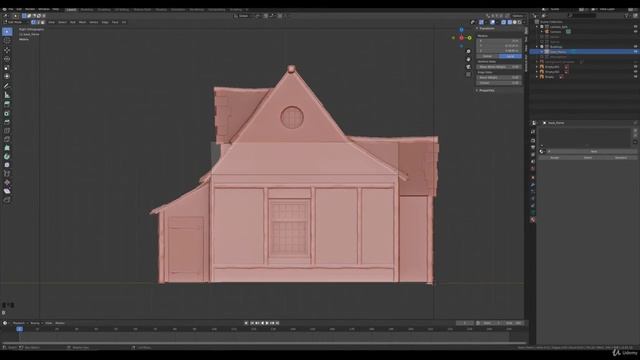Click the Local button in Transform panel
The height and width of the screenshot is (360, 640).
pos(510,56)
